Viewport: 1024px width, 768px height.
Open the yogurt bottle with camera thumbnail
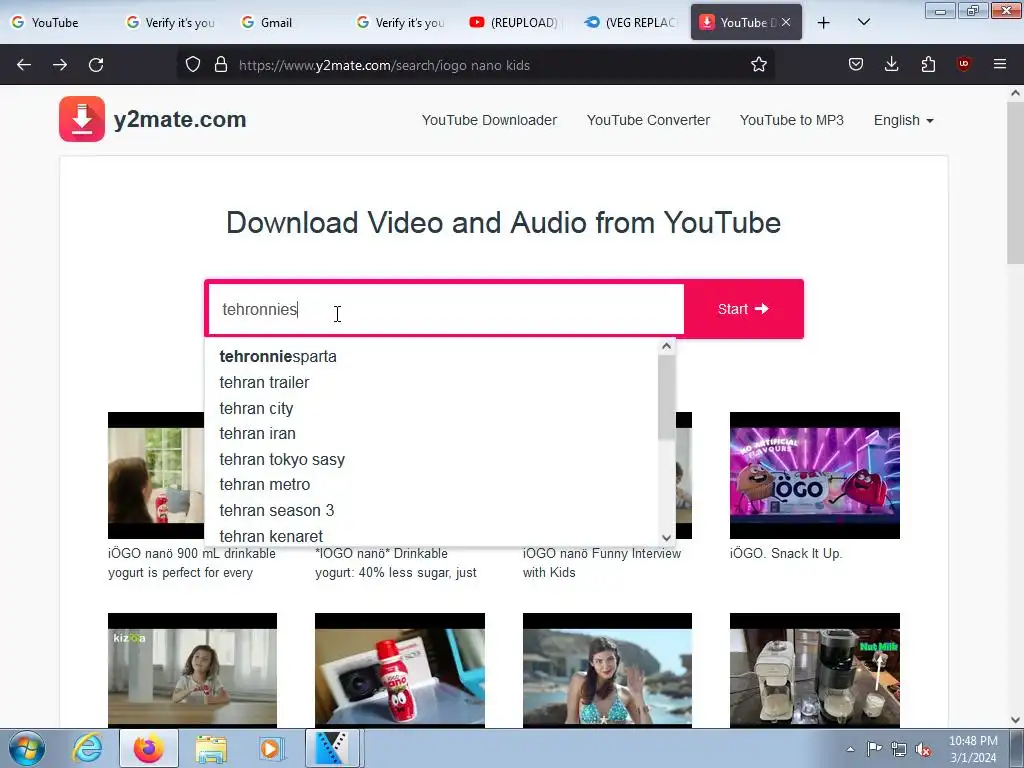coord(400,670)
